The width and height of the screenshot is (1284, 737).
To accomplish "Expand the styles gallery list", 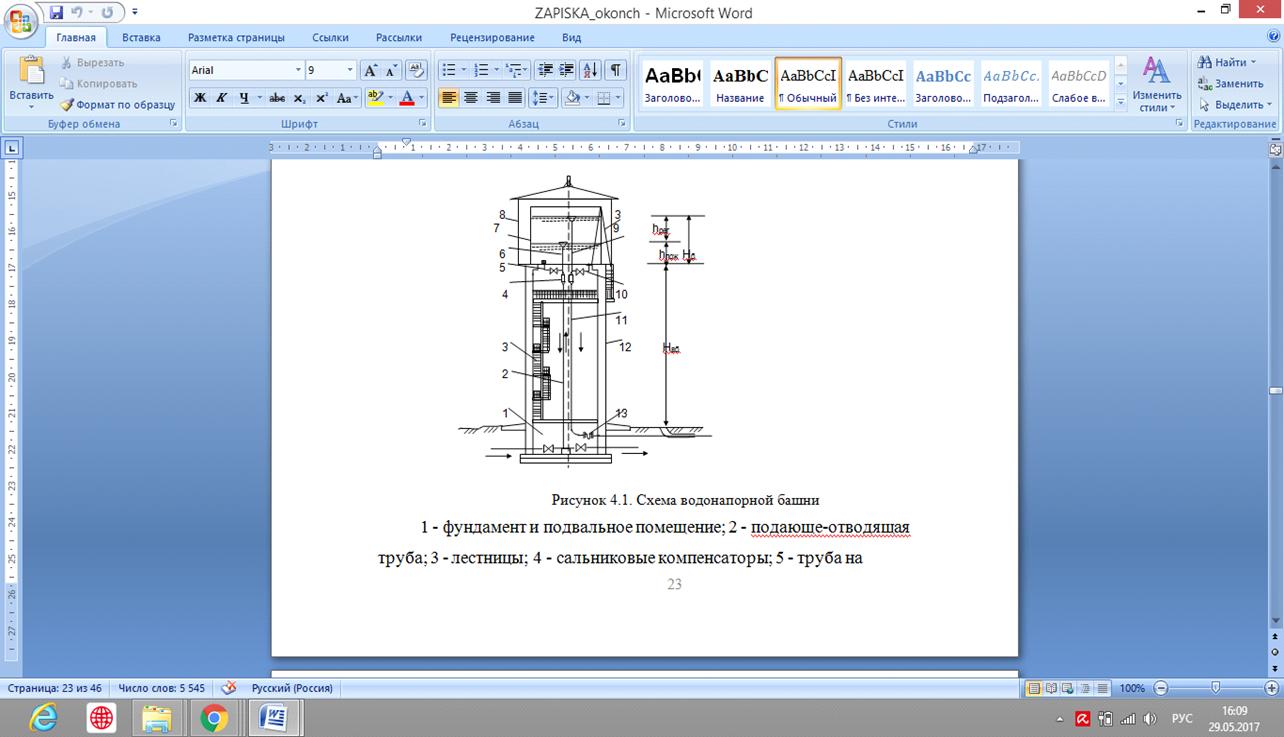I will tap(1121, 100).
